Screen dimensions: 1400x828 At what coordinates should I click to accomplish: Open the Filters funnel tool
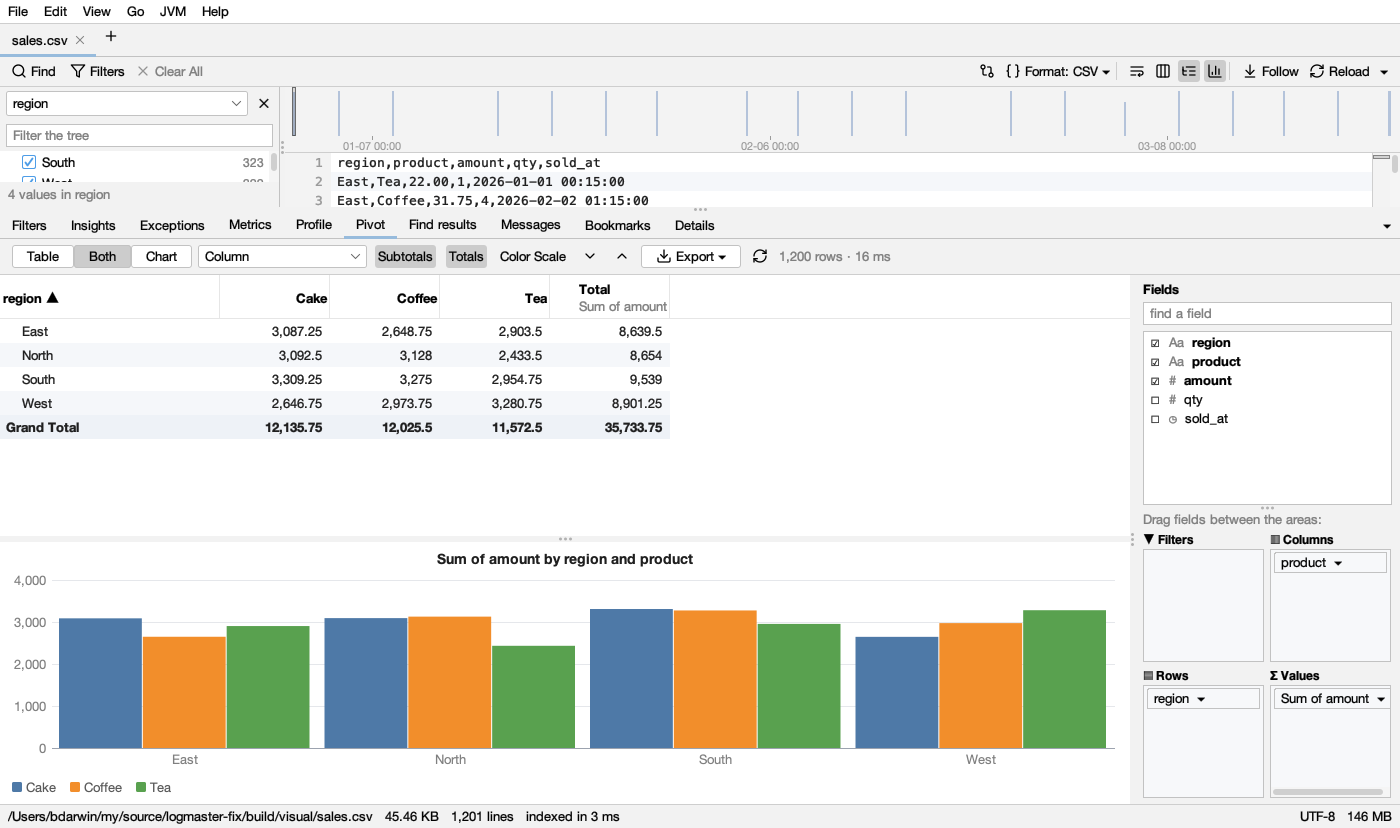coord(97,71)
